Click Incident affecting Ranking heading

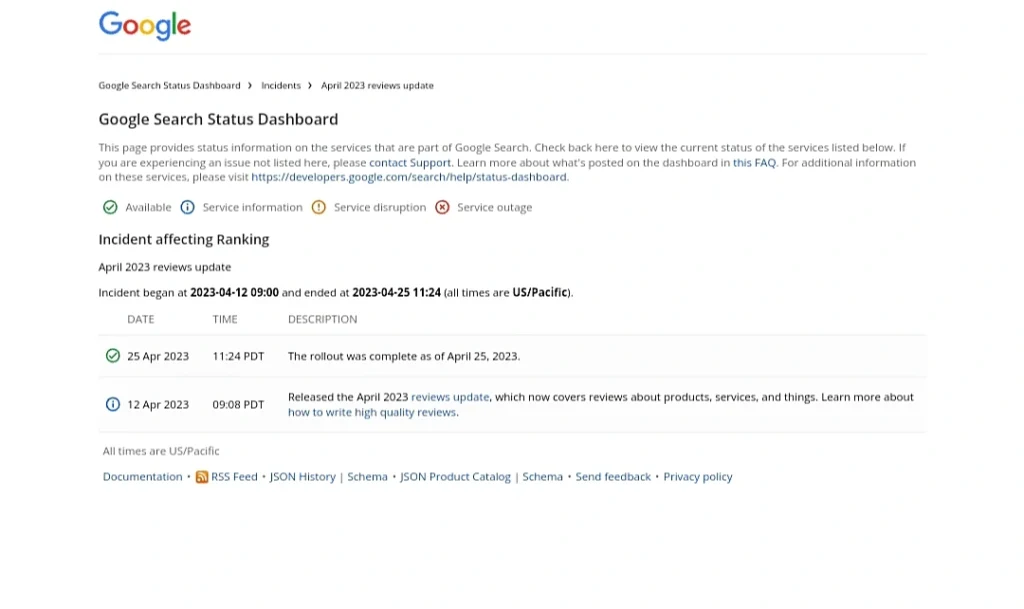pos(184,240)
